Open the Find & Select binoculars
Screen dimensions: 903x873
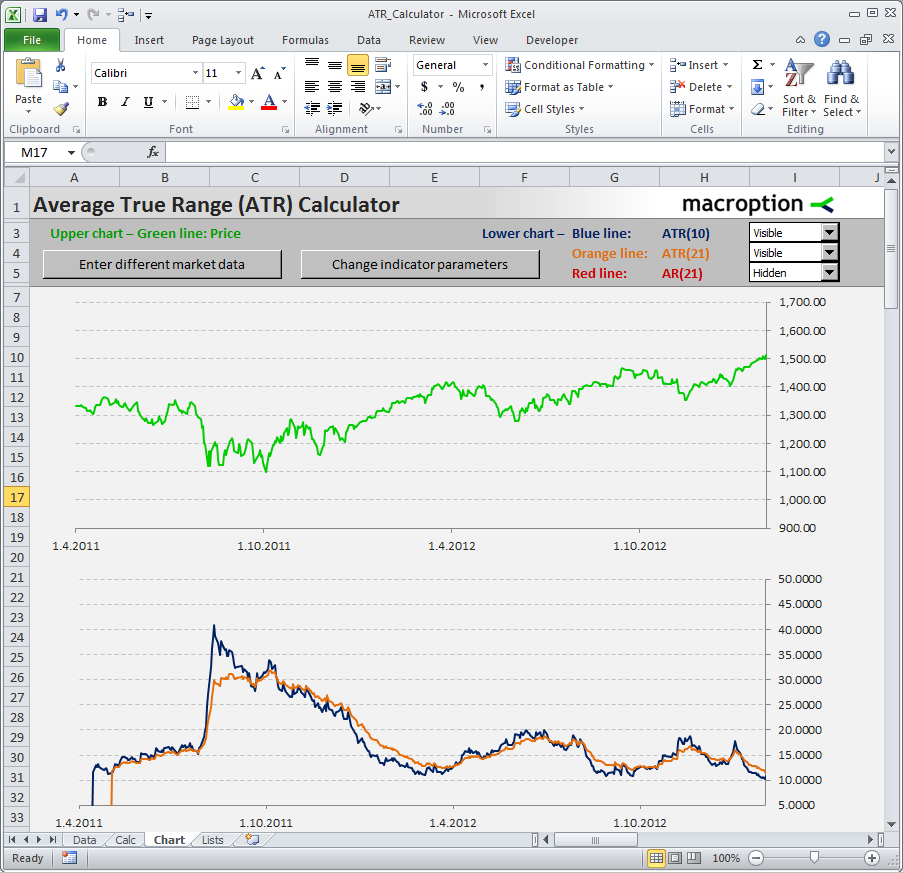click(x=841, y=88)
